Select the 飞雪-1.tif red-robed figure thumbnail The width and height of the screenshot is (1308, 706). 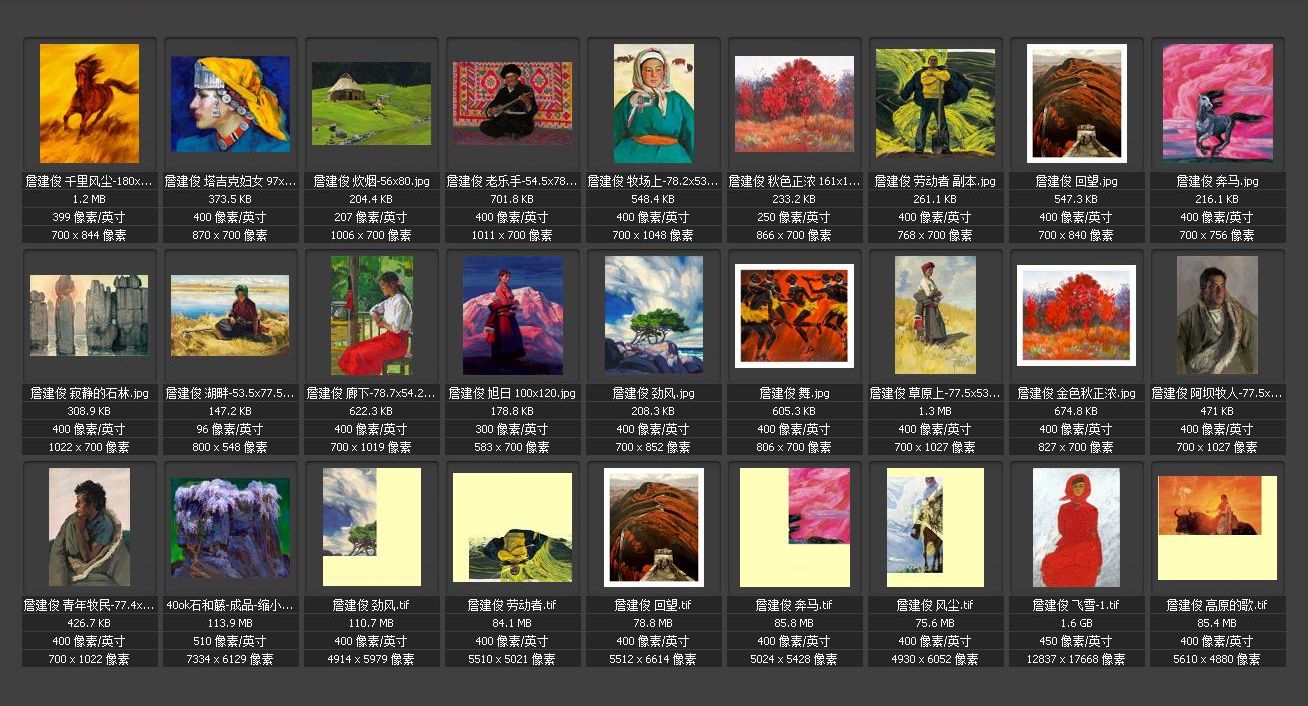tap(1076, 527)
